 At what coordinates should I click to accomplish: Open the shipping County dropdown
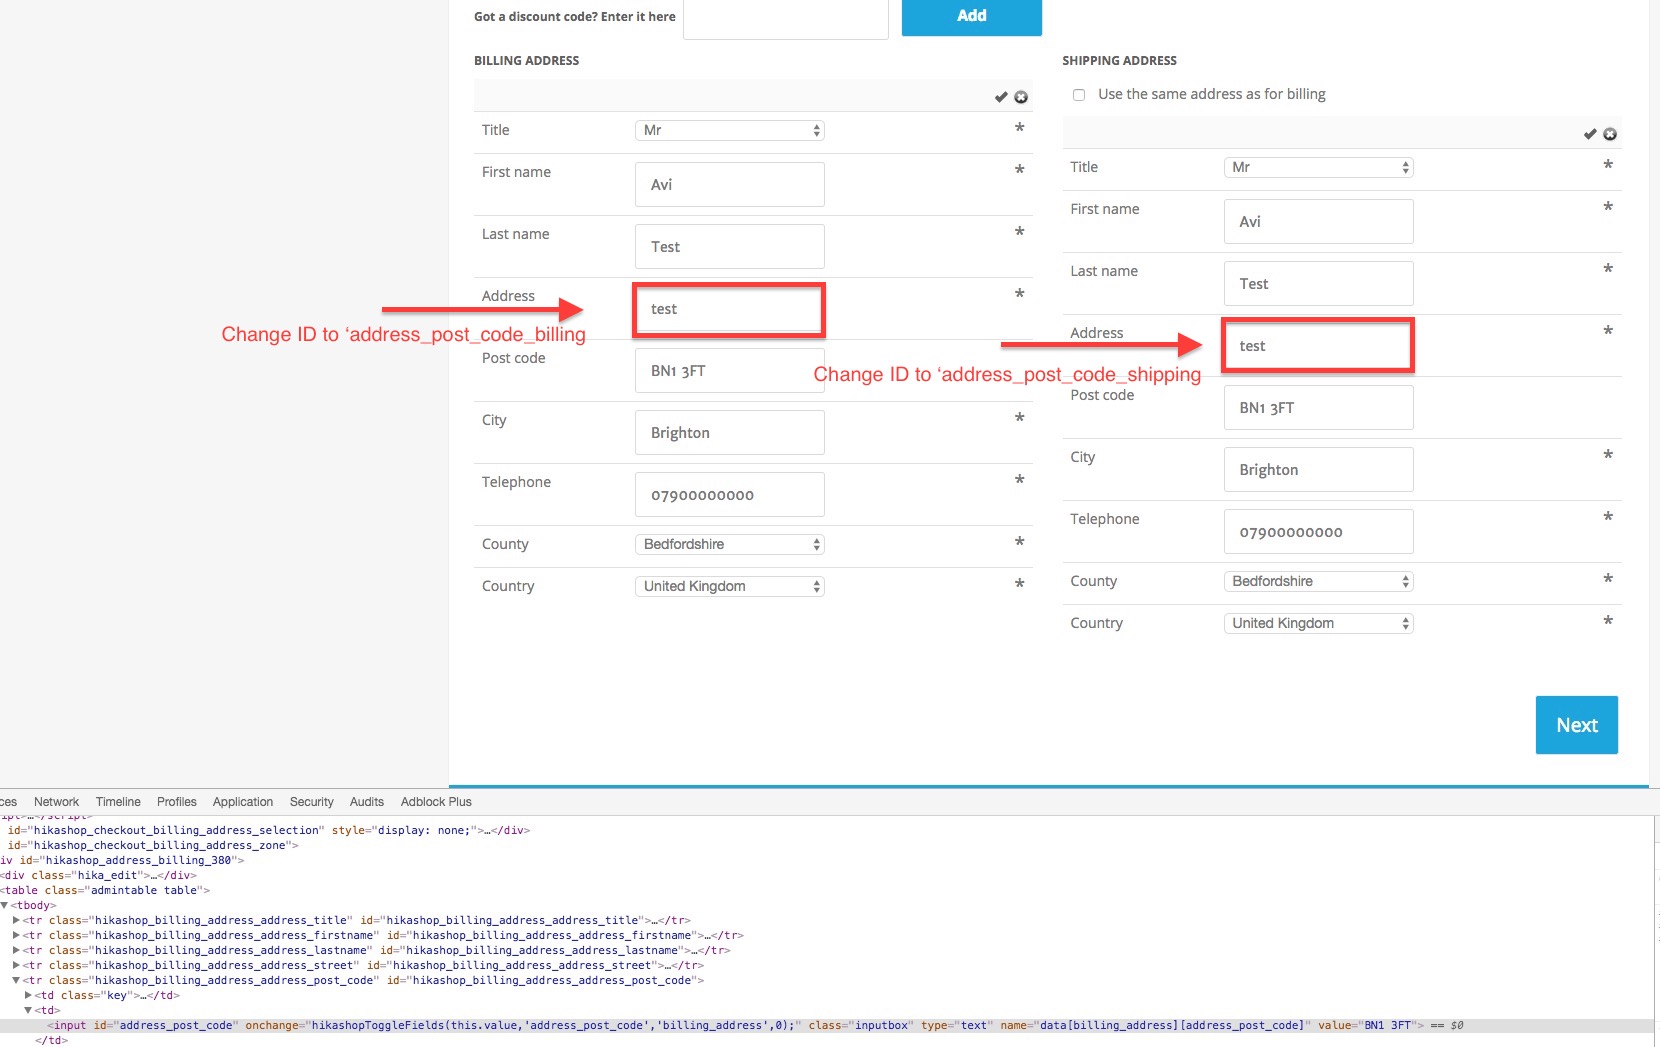tap(1318, 581)
